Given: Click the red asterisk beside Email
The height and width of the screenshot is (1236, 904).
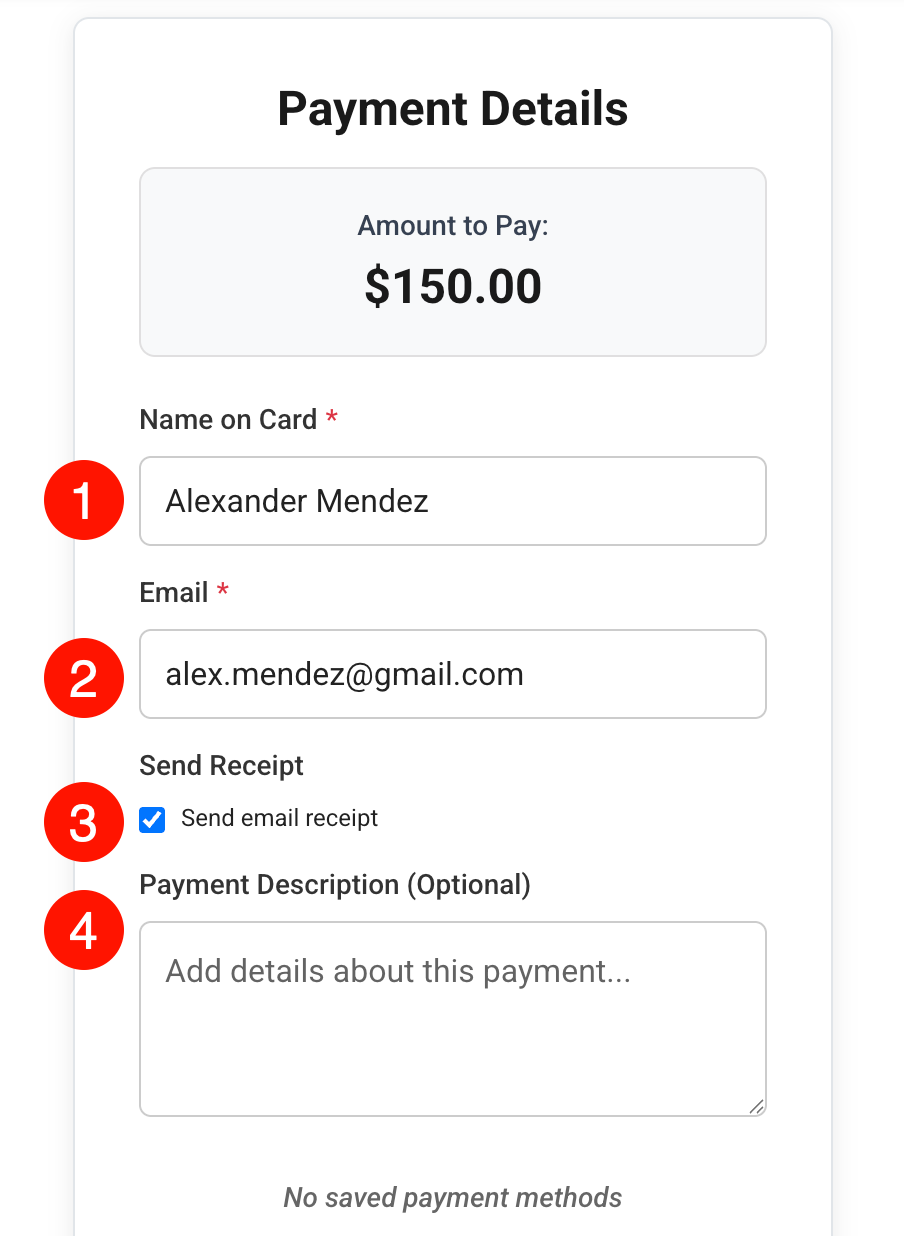Looking at the screenshot, I should (223, 592).
